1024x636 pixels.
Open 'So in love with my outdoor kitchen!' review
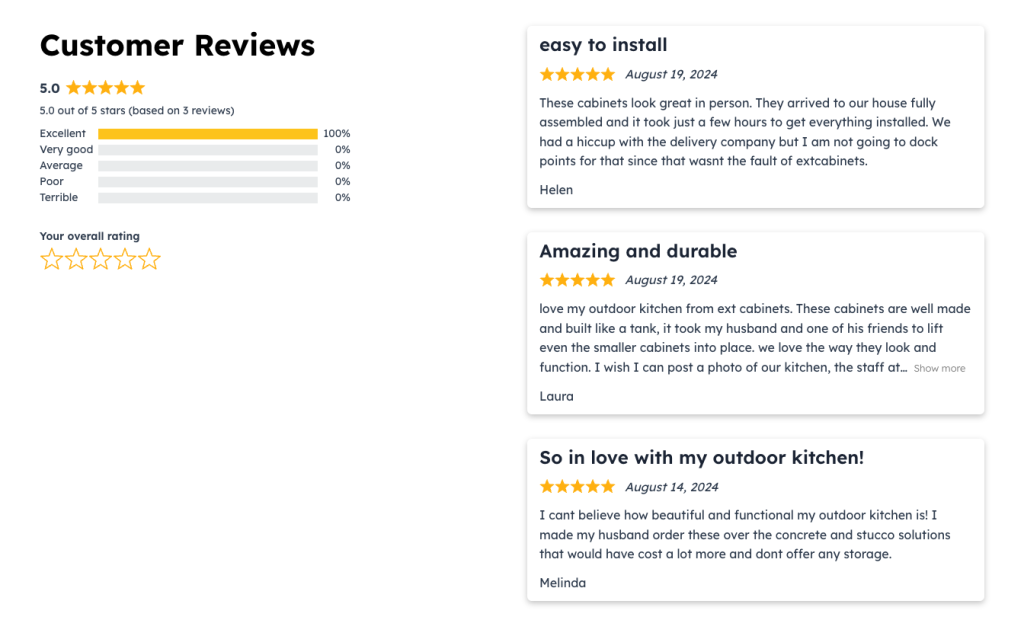coord(701,457)
